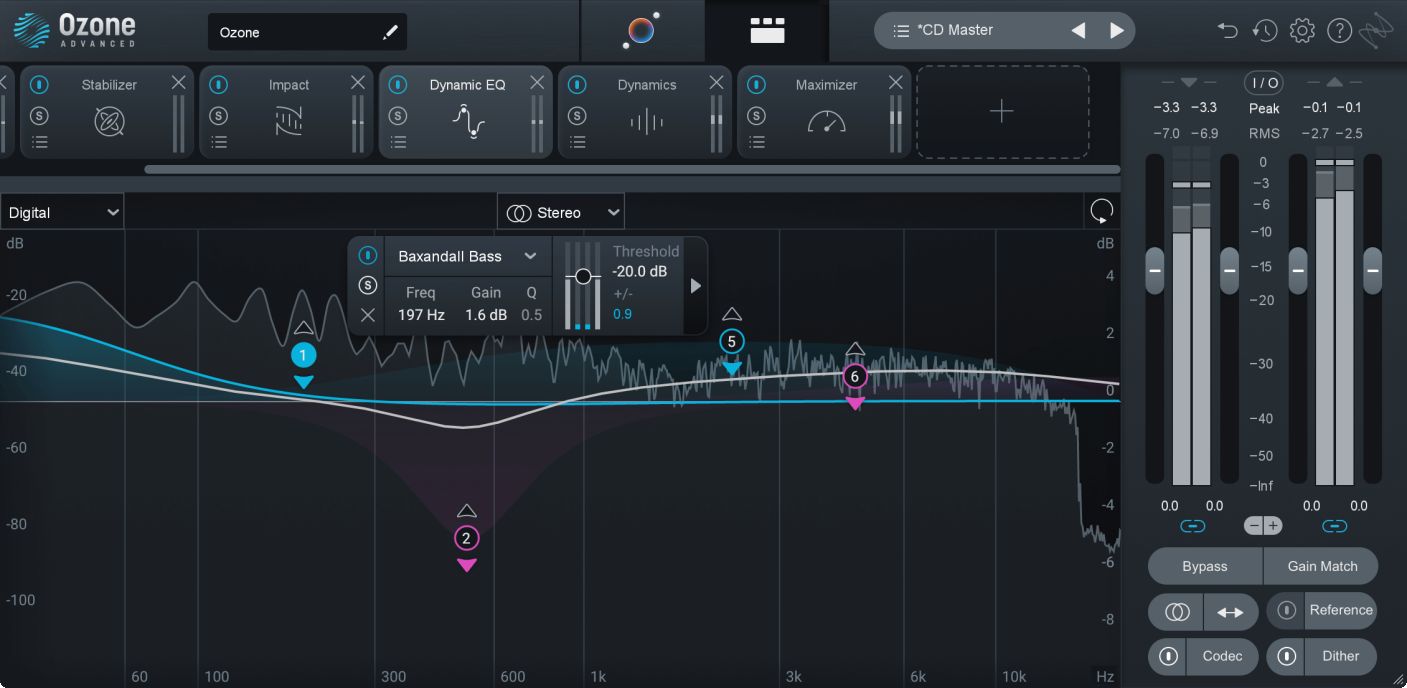Expand the band panel with right arrow

pos(695,286)
